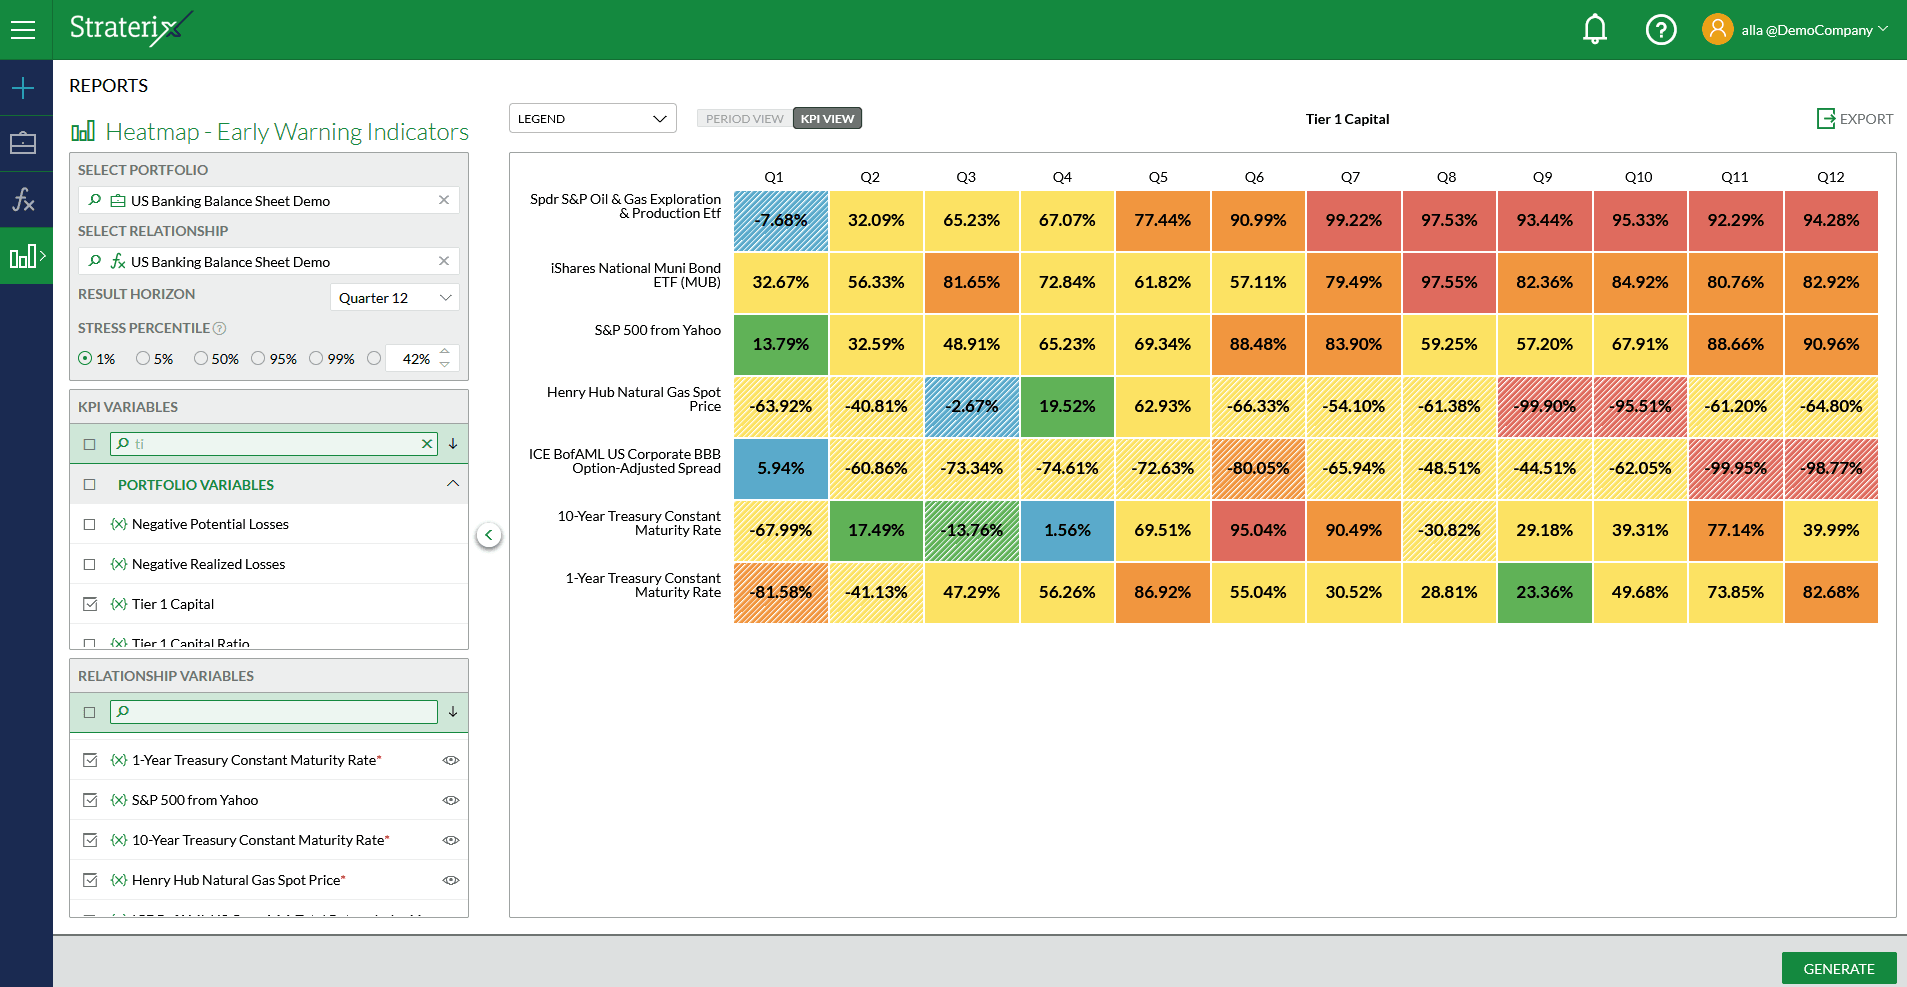This screenshot has height=987, width=1907.
Task: Switch to KPI View tab
Action: click(x=827, y=119)
